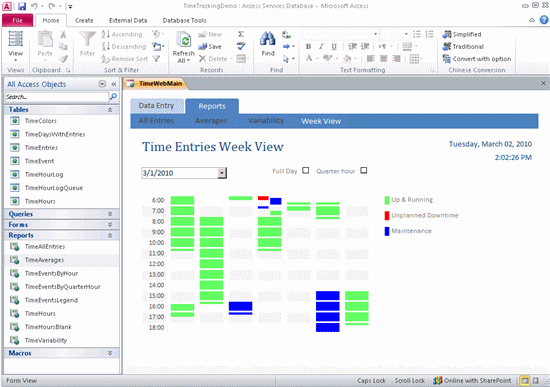Click the Gridlines icon

[x=414, y=59]
